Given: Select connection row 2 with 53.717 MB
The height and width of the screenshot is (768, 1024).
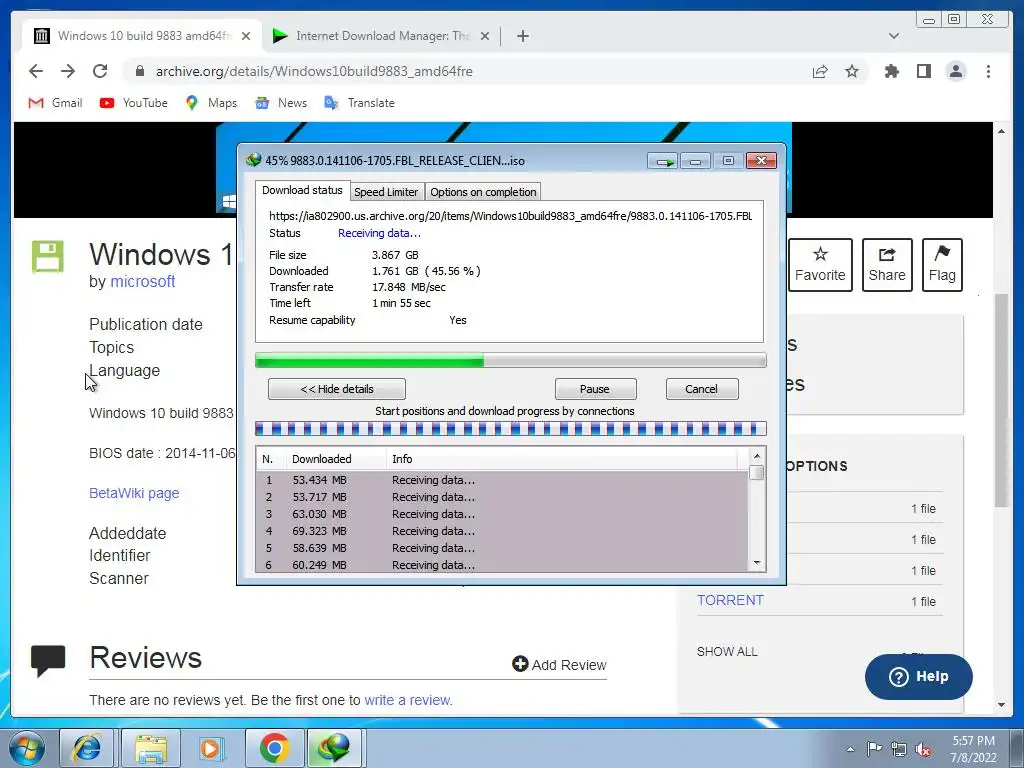Looking at the screenshot, I should (x=502, y=497).
